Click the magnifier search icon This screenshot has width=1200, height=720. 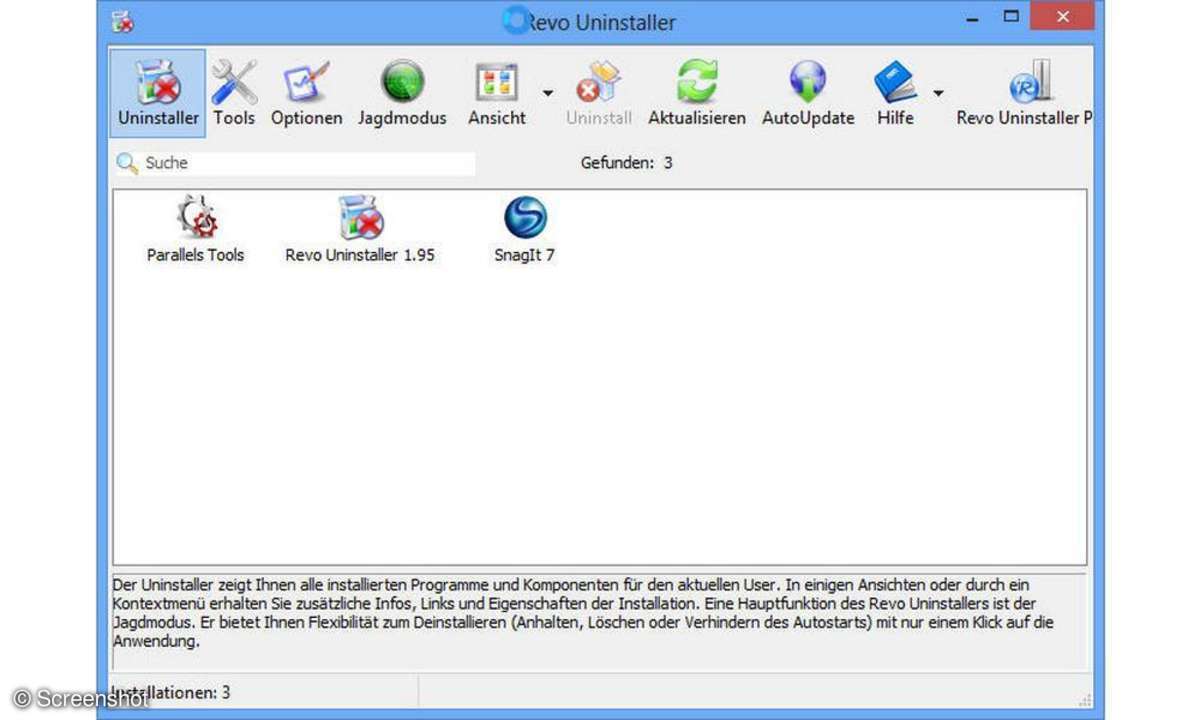pos(127,163)
